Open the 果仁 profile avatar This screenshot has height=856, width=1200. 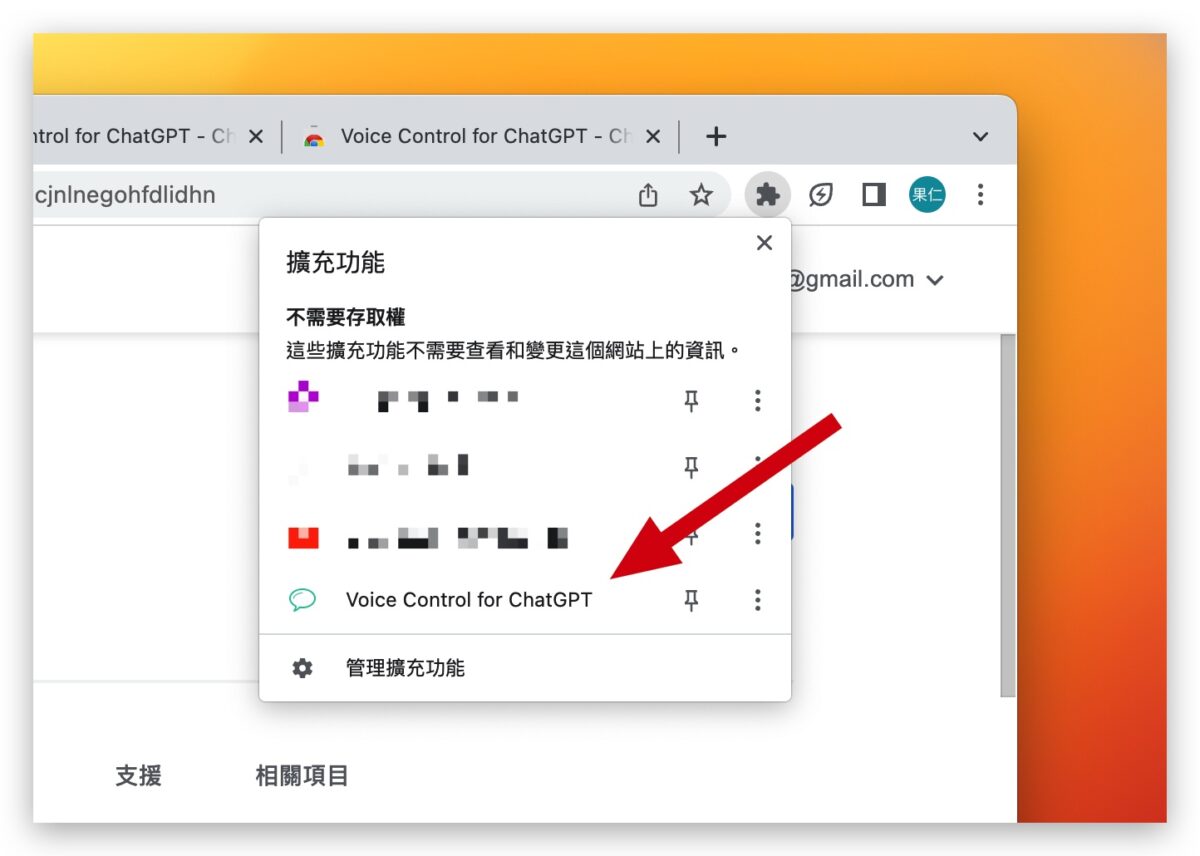tap(927, 195)
